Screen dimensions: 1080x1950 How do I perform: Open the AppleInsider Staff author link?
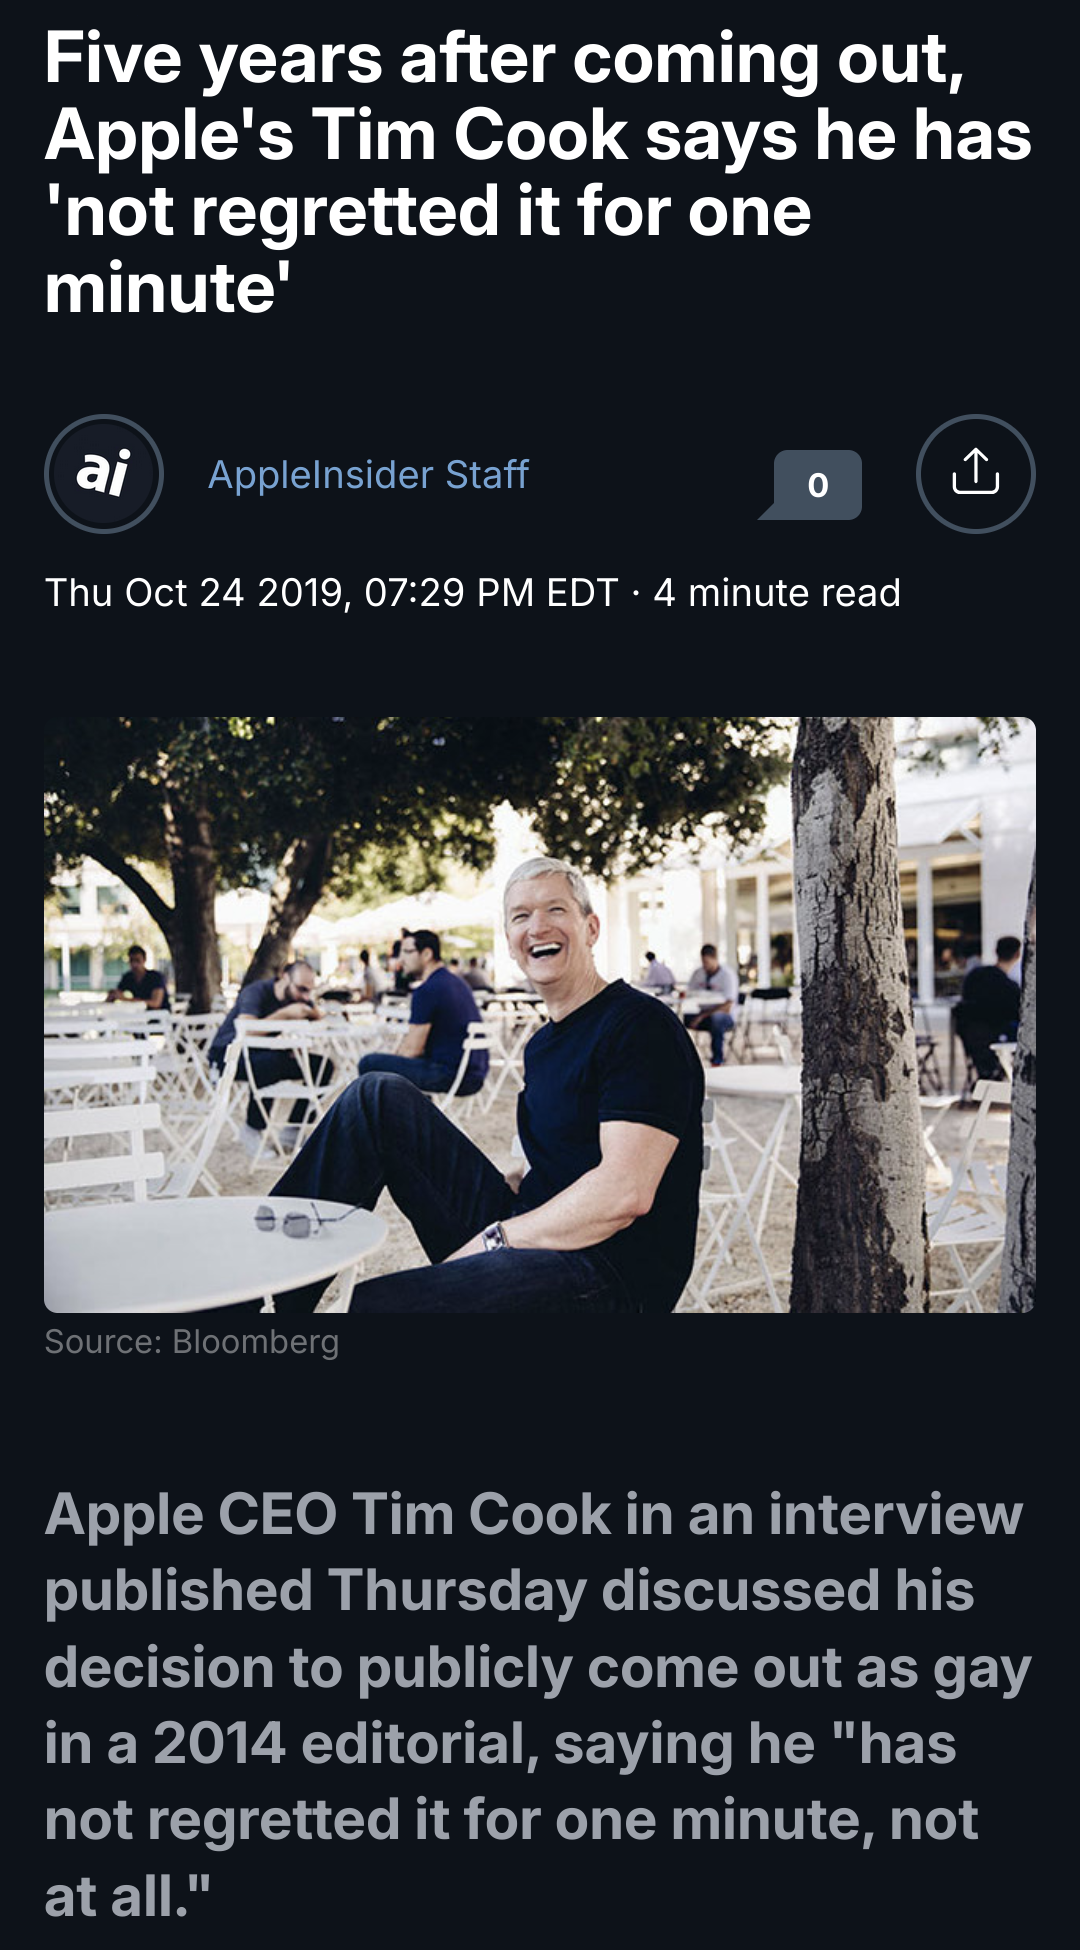(x=368, y=475)
